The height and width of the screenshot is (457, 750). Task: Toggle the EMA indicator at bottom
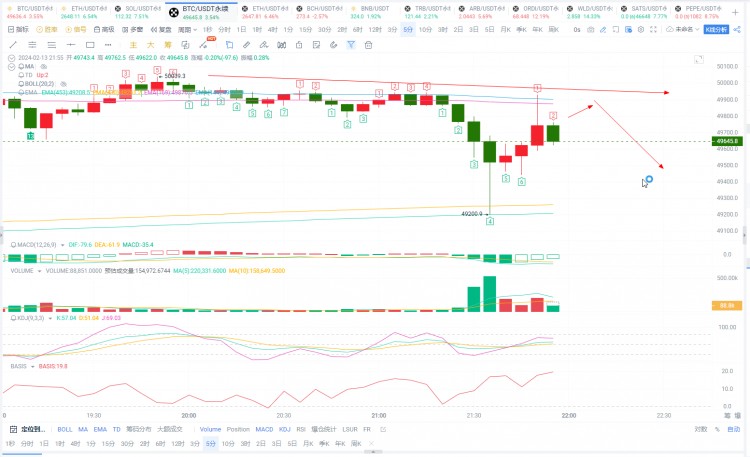(x=100, y=429)
